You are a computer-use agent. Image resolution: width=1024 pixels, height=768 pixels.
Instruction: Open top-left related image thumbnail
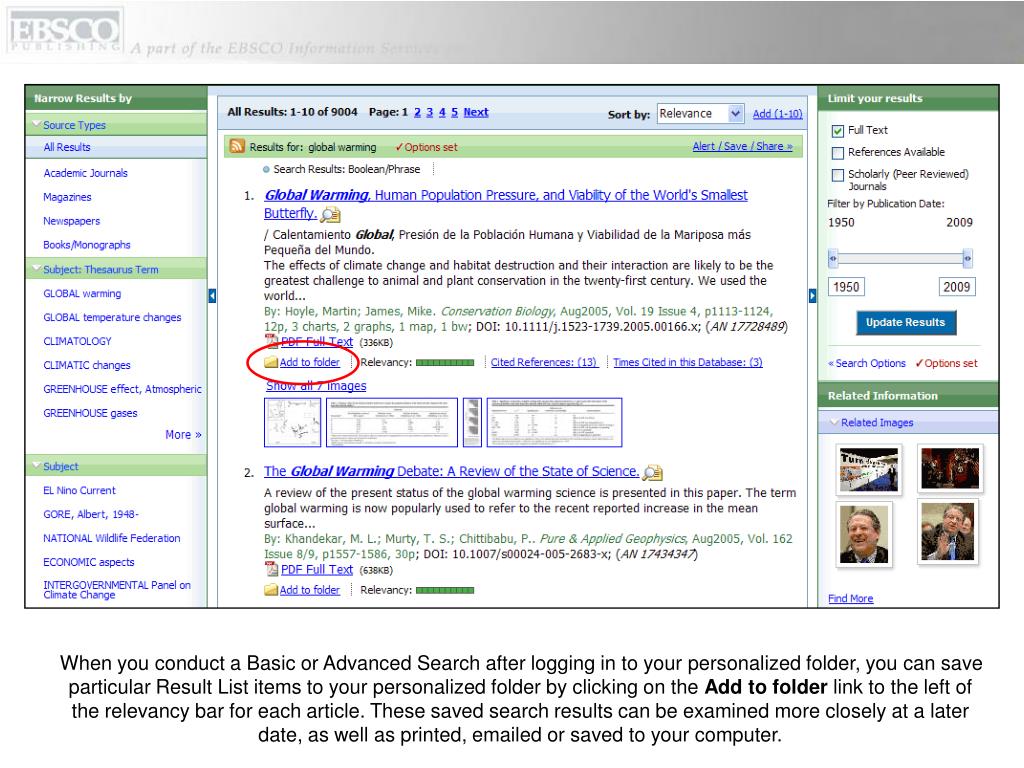[x=869, y=470]
